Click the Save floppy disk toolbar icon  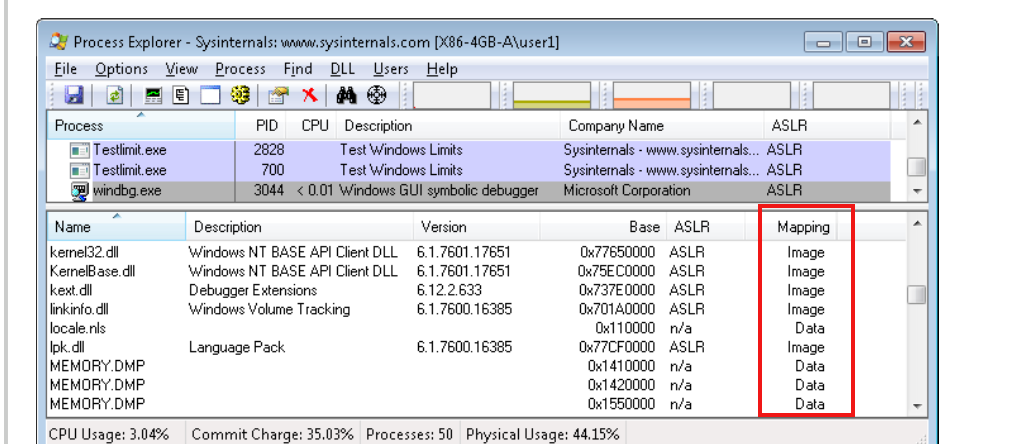75,96
